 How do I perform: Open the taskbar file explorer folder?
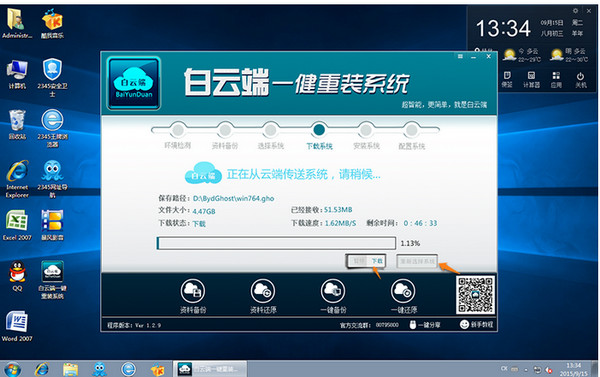[x=70, y=370]
